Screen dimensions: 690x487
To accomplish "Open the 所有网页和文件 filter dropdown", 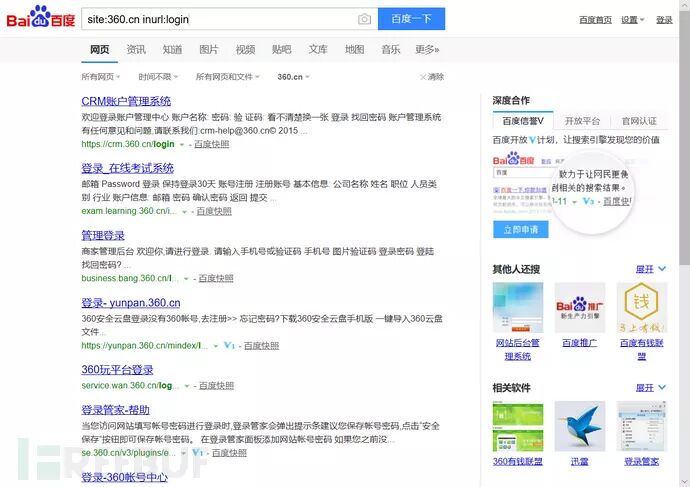I will (x=228, y=77).
